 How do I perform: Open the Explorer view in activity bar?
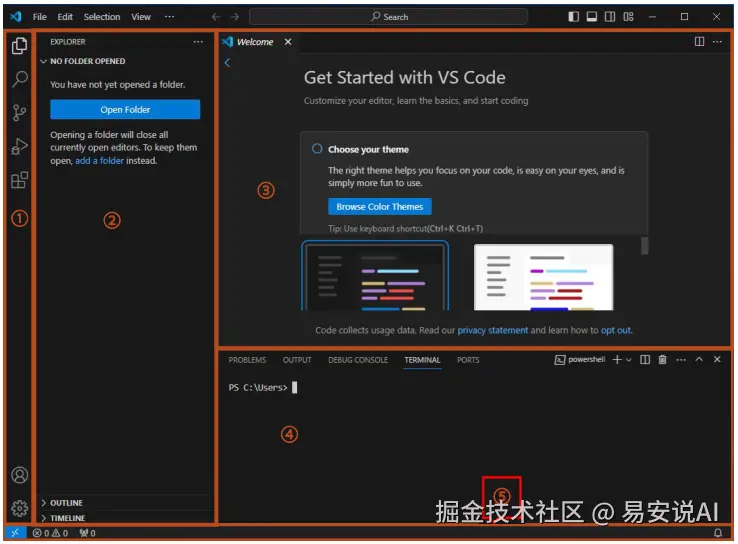click(x=19, y=46)
